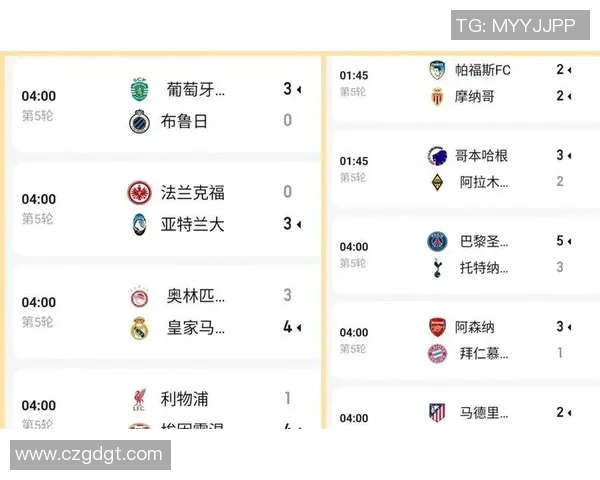Click the Olympiacos club crest

[x=138, y=296]
